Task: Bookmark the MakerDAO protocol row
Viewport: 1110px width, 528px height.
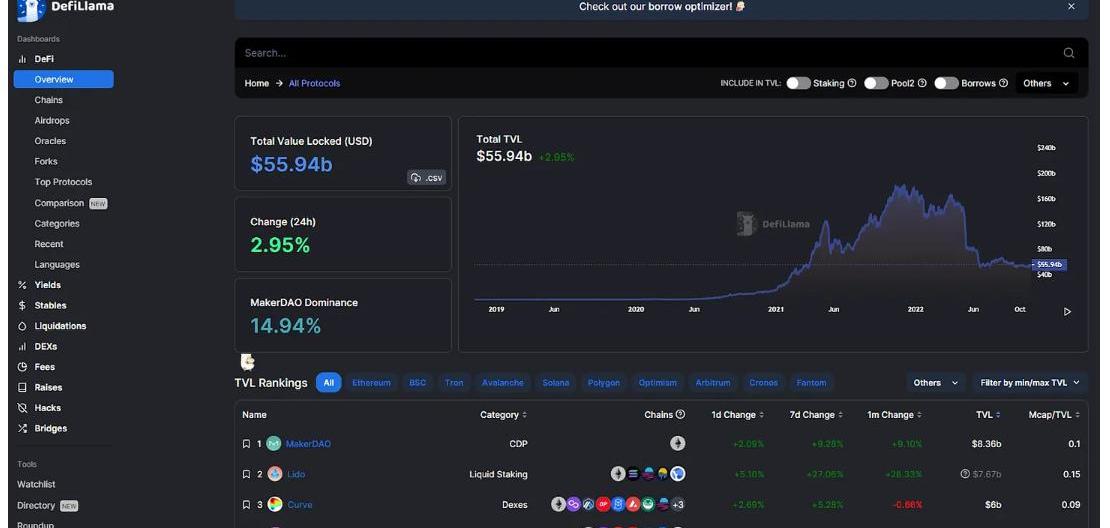Action: coord(246,444)
